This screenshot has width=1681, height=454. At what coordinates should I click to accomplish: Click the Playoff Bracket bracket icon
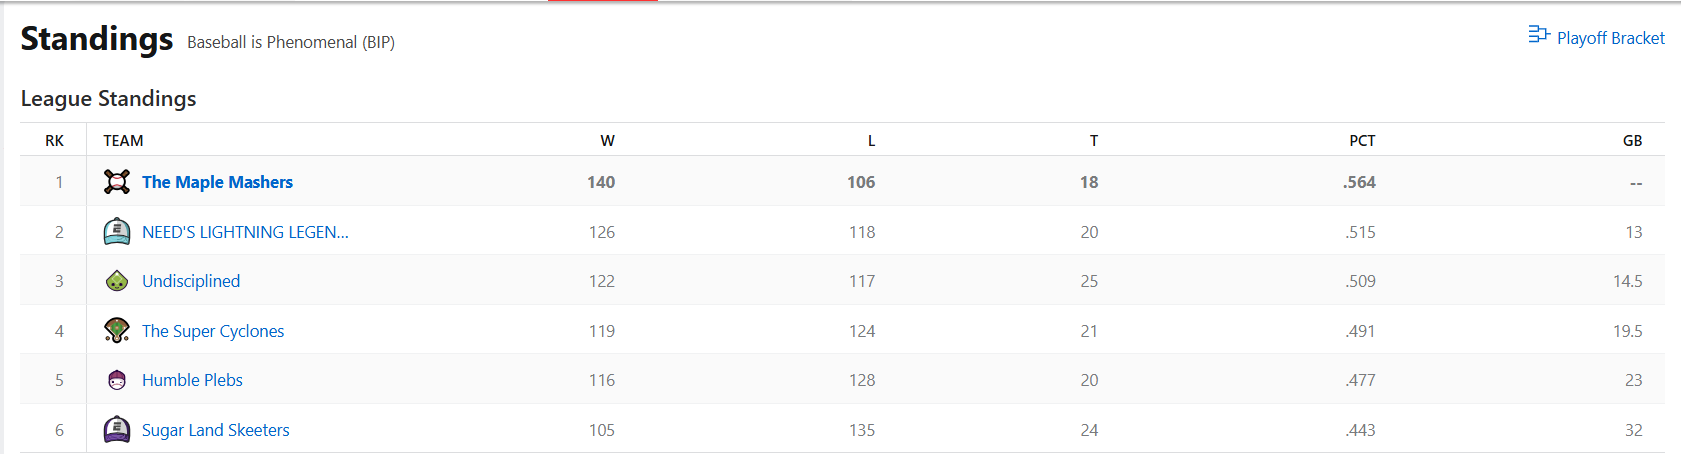pos(1539,35)
